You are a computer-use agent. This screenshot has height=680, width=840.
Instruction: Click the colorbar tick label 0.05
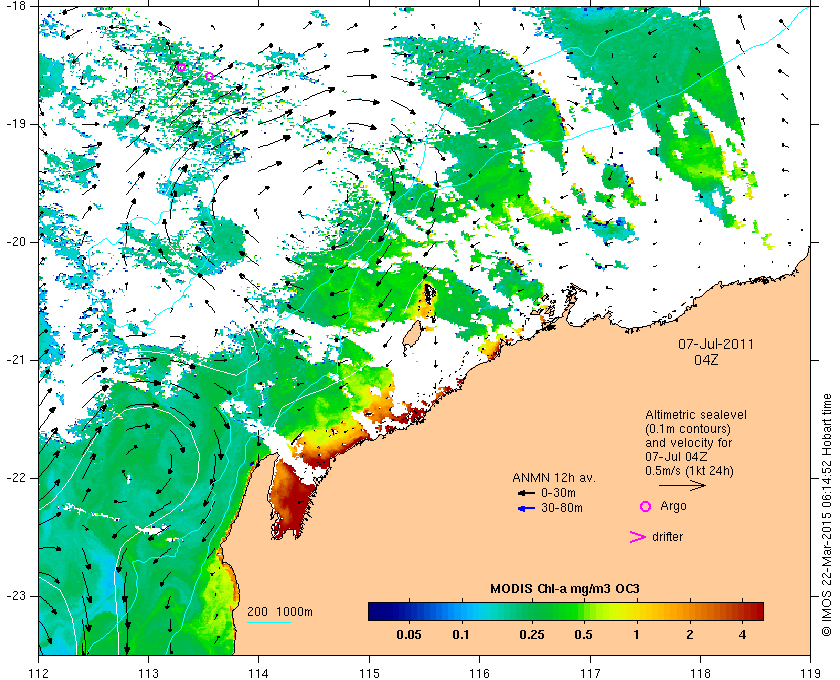click(408, 635)
